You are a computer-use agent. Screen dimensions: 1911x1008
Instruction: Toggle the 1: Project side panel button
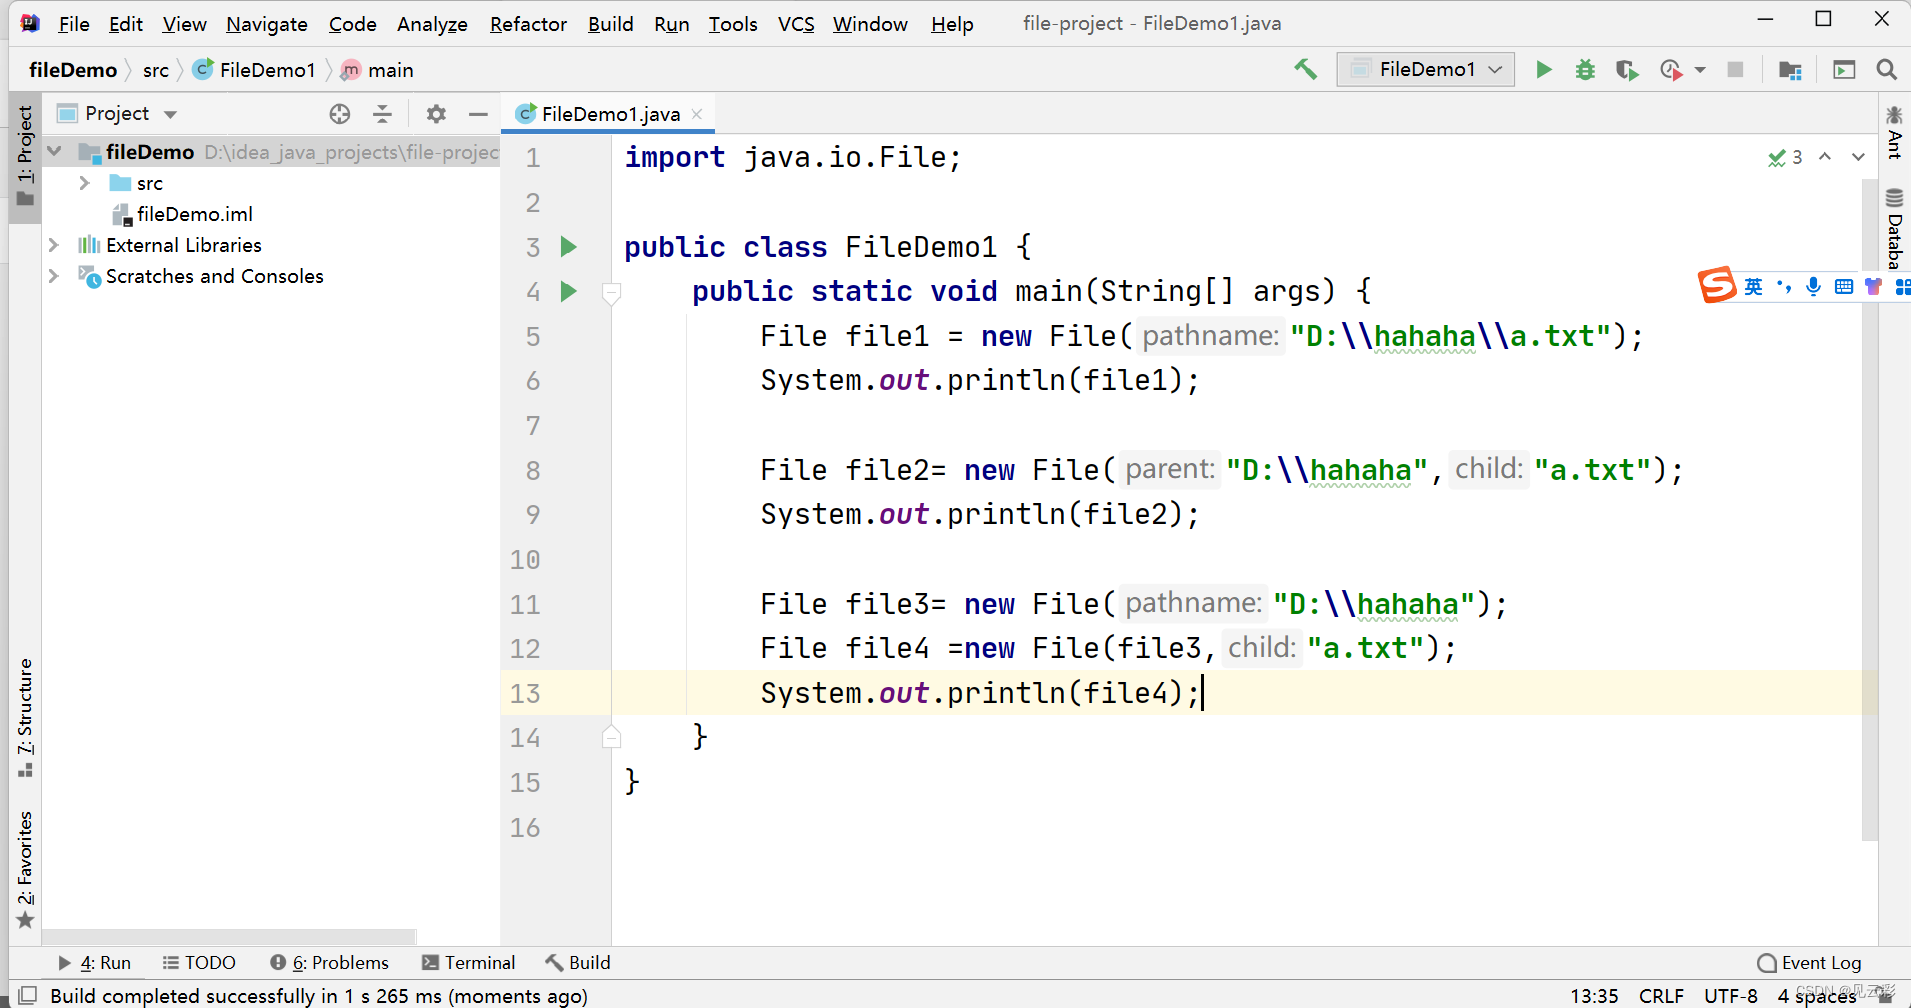pos(25,156)
